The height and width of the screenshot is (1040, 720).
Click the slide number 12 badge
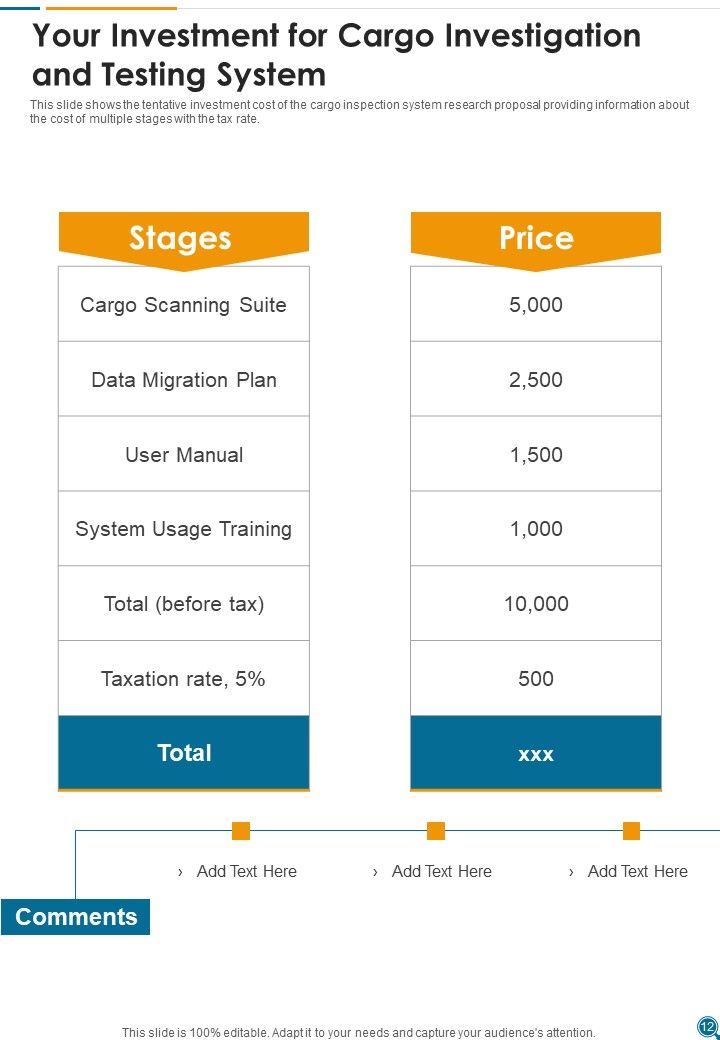[x=707, y=1026]
